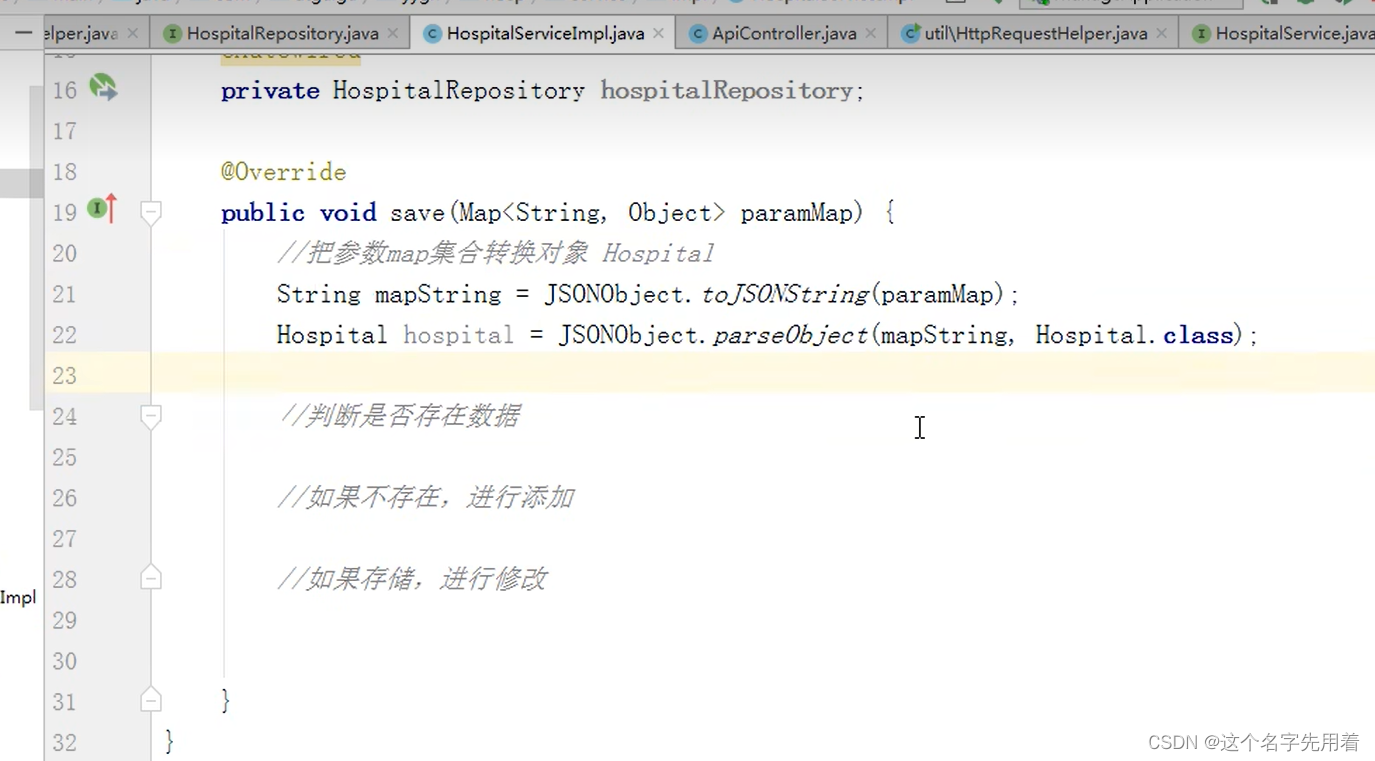Click the ApiController.java class icon
The height and width of the screenshot is (761, 1375).
pyautogui.click(x=698, y=33)
